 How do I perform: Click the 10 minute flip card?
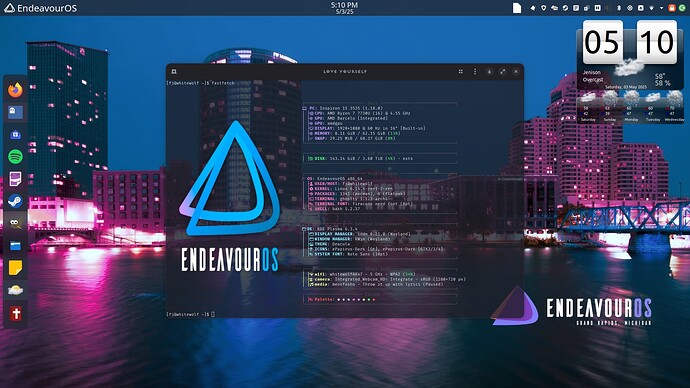(657, 42)
